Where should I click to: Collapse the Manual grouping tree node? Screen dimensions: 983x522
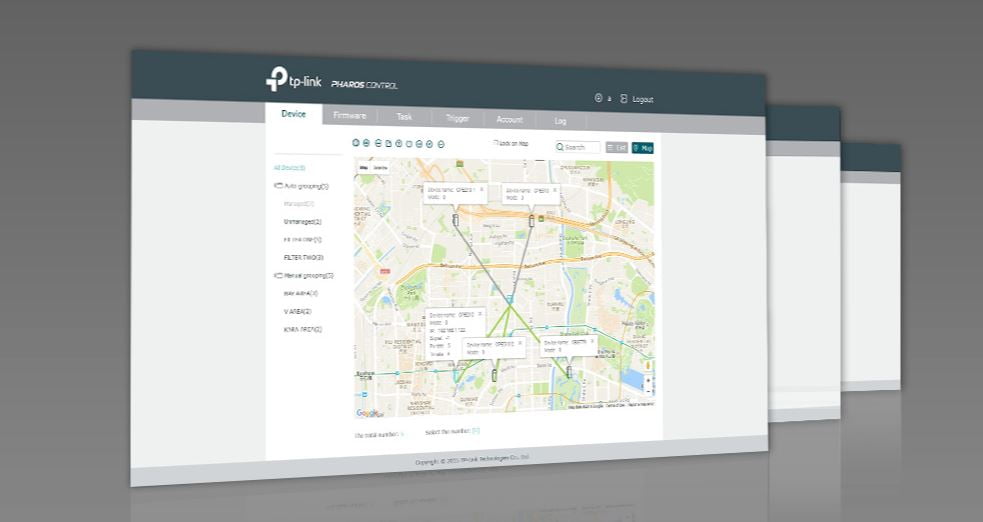(x=278, y=275)
